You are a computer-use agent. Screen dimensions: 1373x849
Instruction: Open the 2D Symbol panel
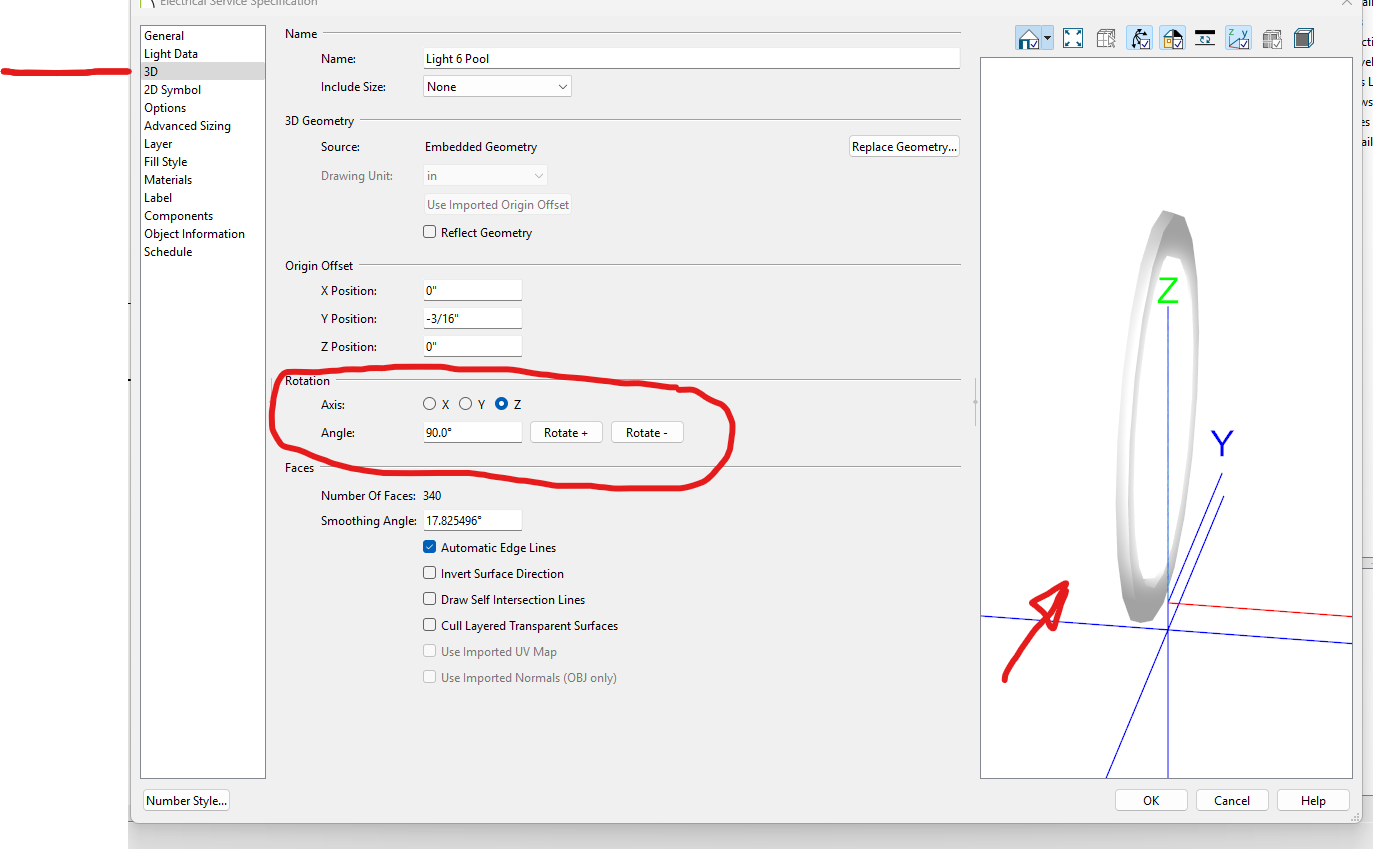point(203,90)
